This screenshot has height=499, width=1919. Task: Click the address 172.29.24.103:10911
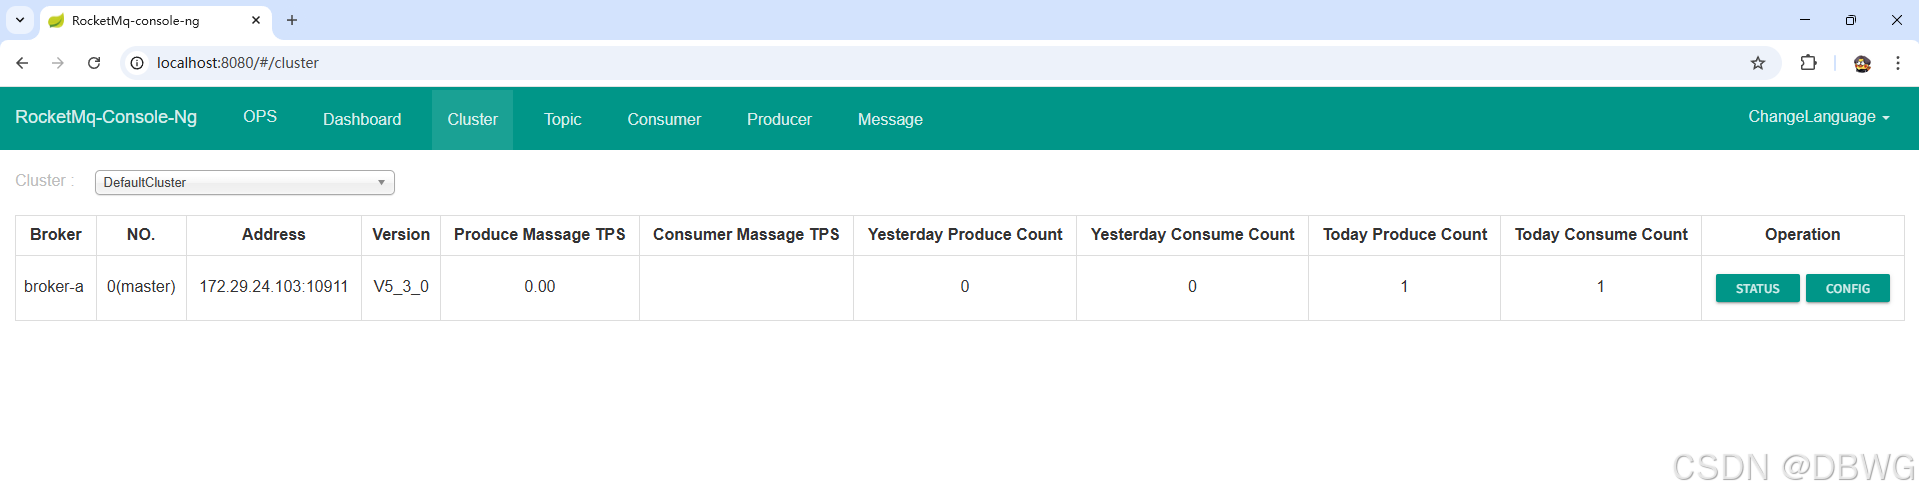coord(274,287)
